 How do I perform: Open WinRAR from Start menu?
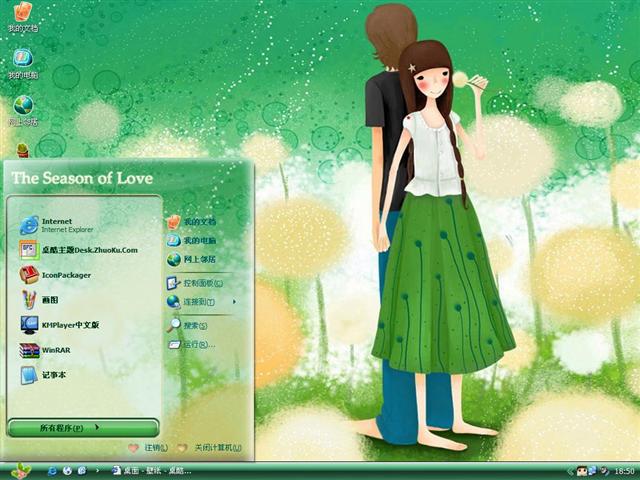click(45, 350)
